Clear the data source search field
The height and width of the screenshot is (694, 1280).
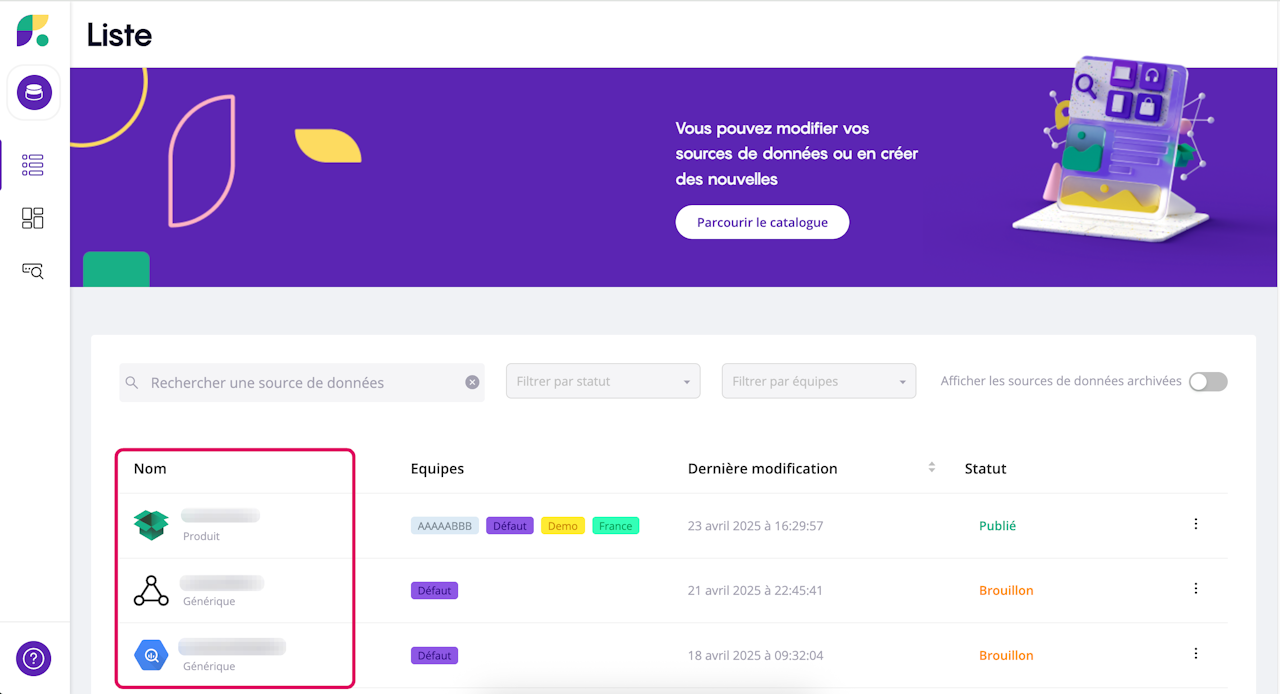pyautogui.click(x=472, y=382)
